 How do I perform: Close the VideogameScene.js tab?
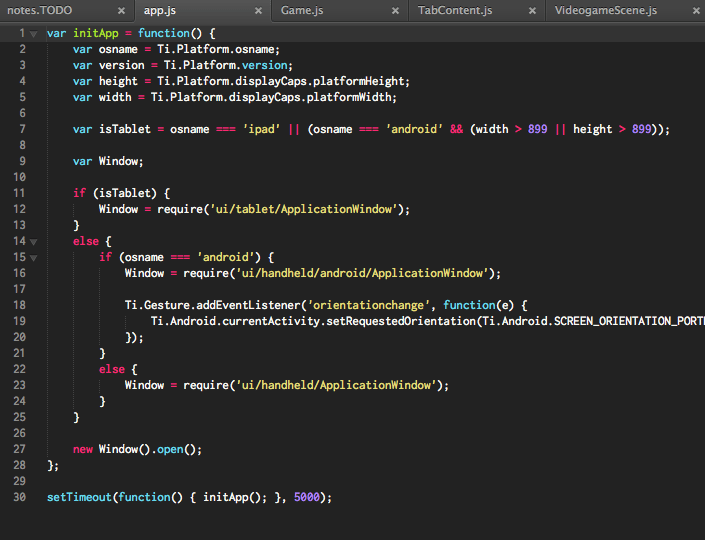(696, 11)
